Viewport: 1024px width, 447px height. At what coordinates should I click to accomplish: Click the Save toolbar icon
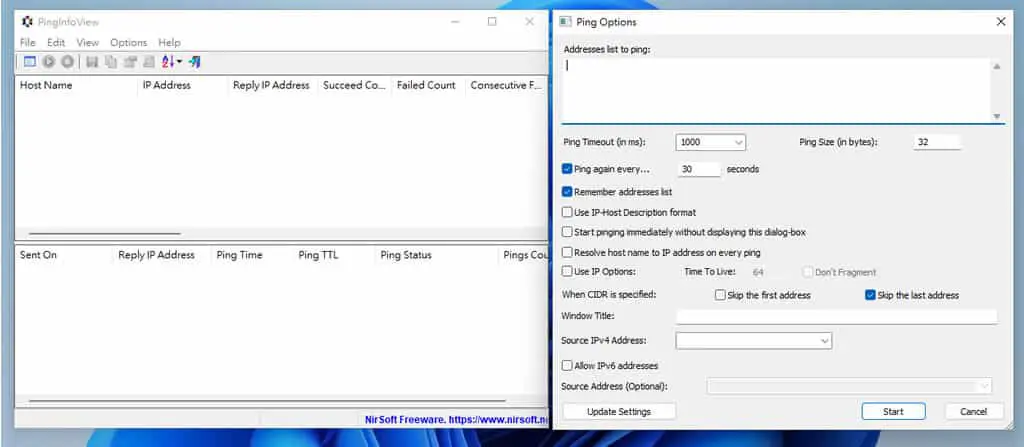(x=92, y=61)
